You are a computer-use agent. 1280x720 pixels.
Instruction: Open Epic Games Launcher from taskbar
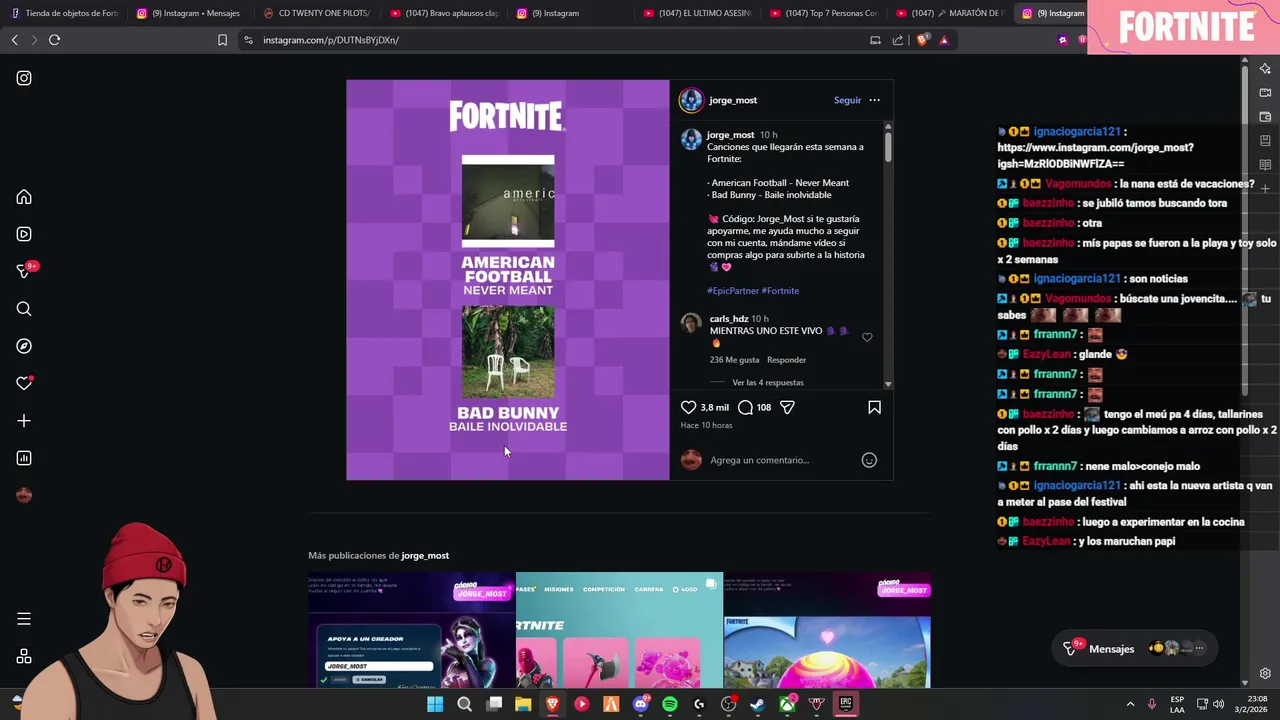coord(845,704)
